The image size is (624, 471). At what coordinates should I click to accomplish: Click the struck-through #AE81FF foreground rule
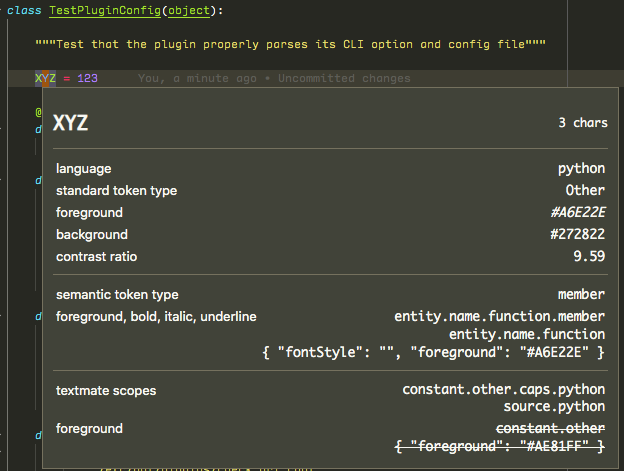click(500, 446)
